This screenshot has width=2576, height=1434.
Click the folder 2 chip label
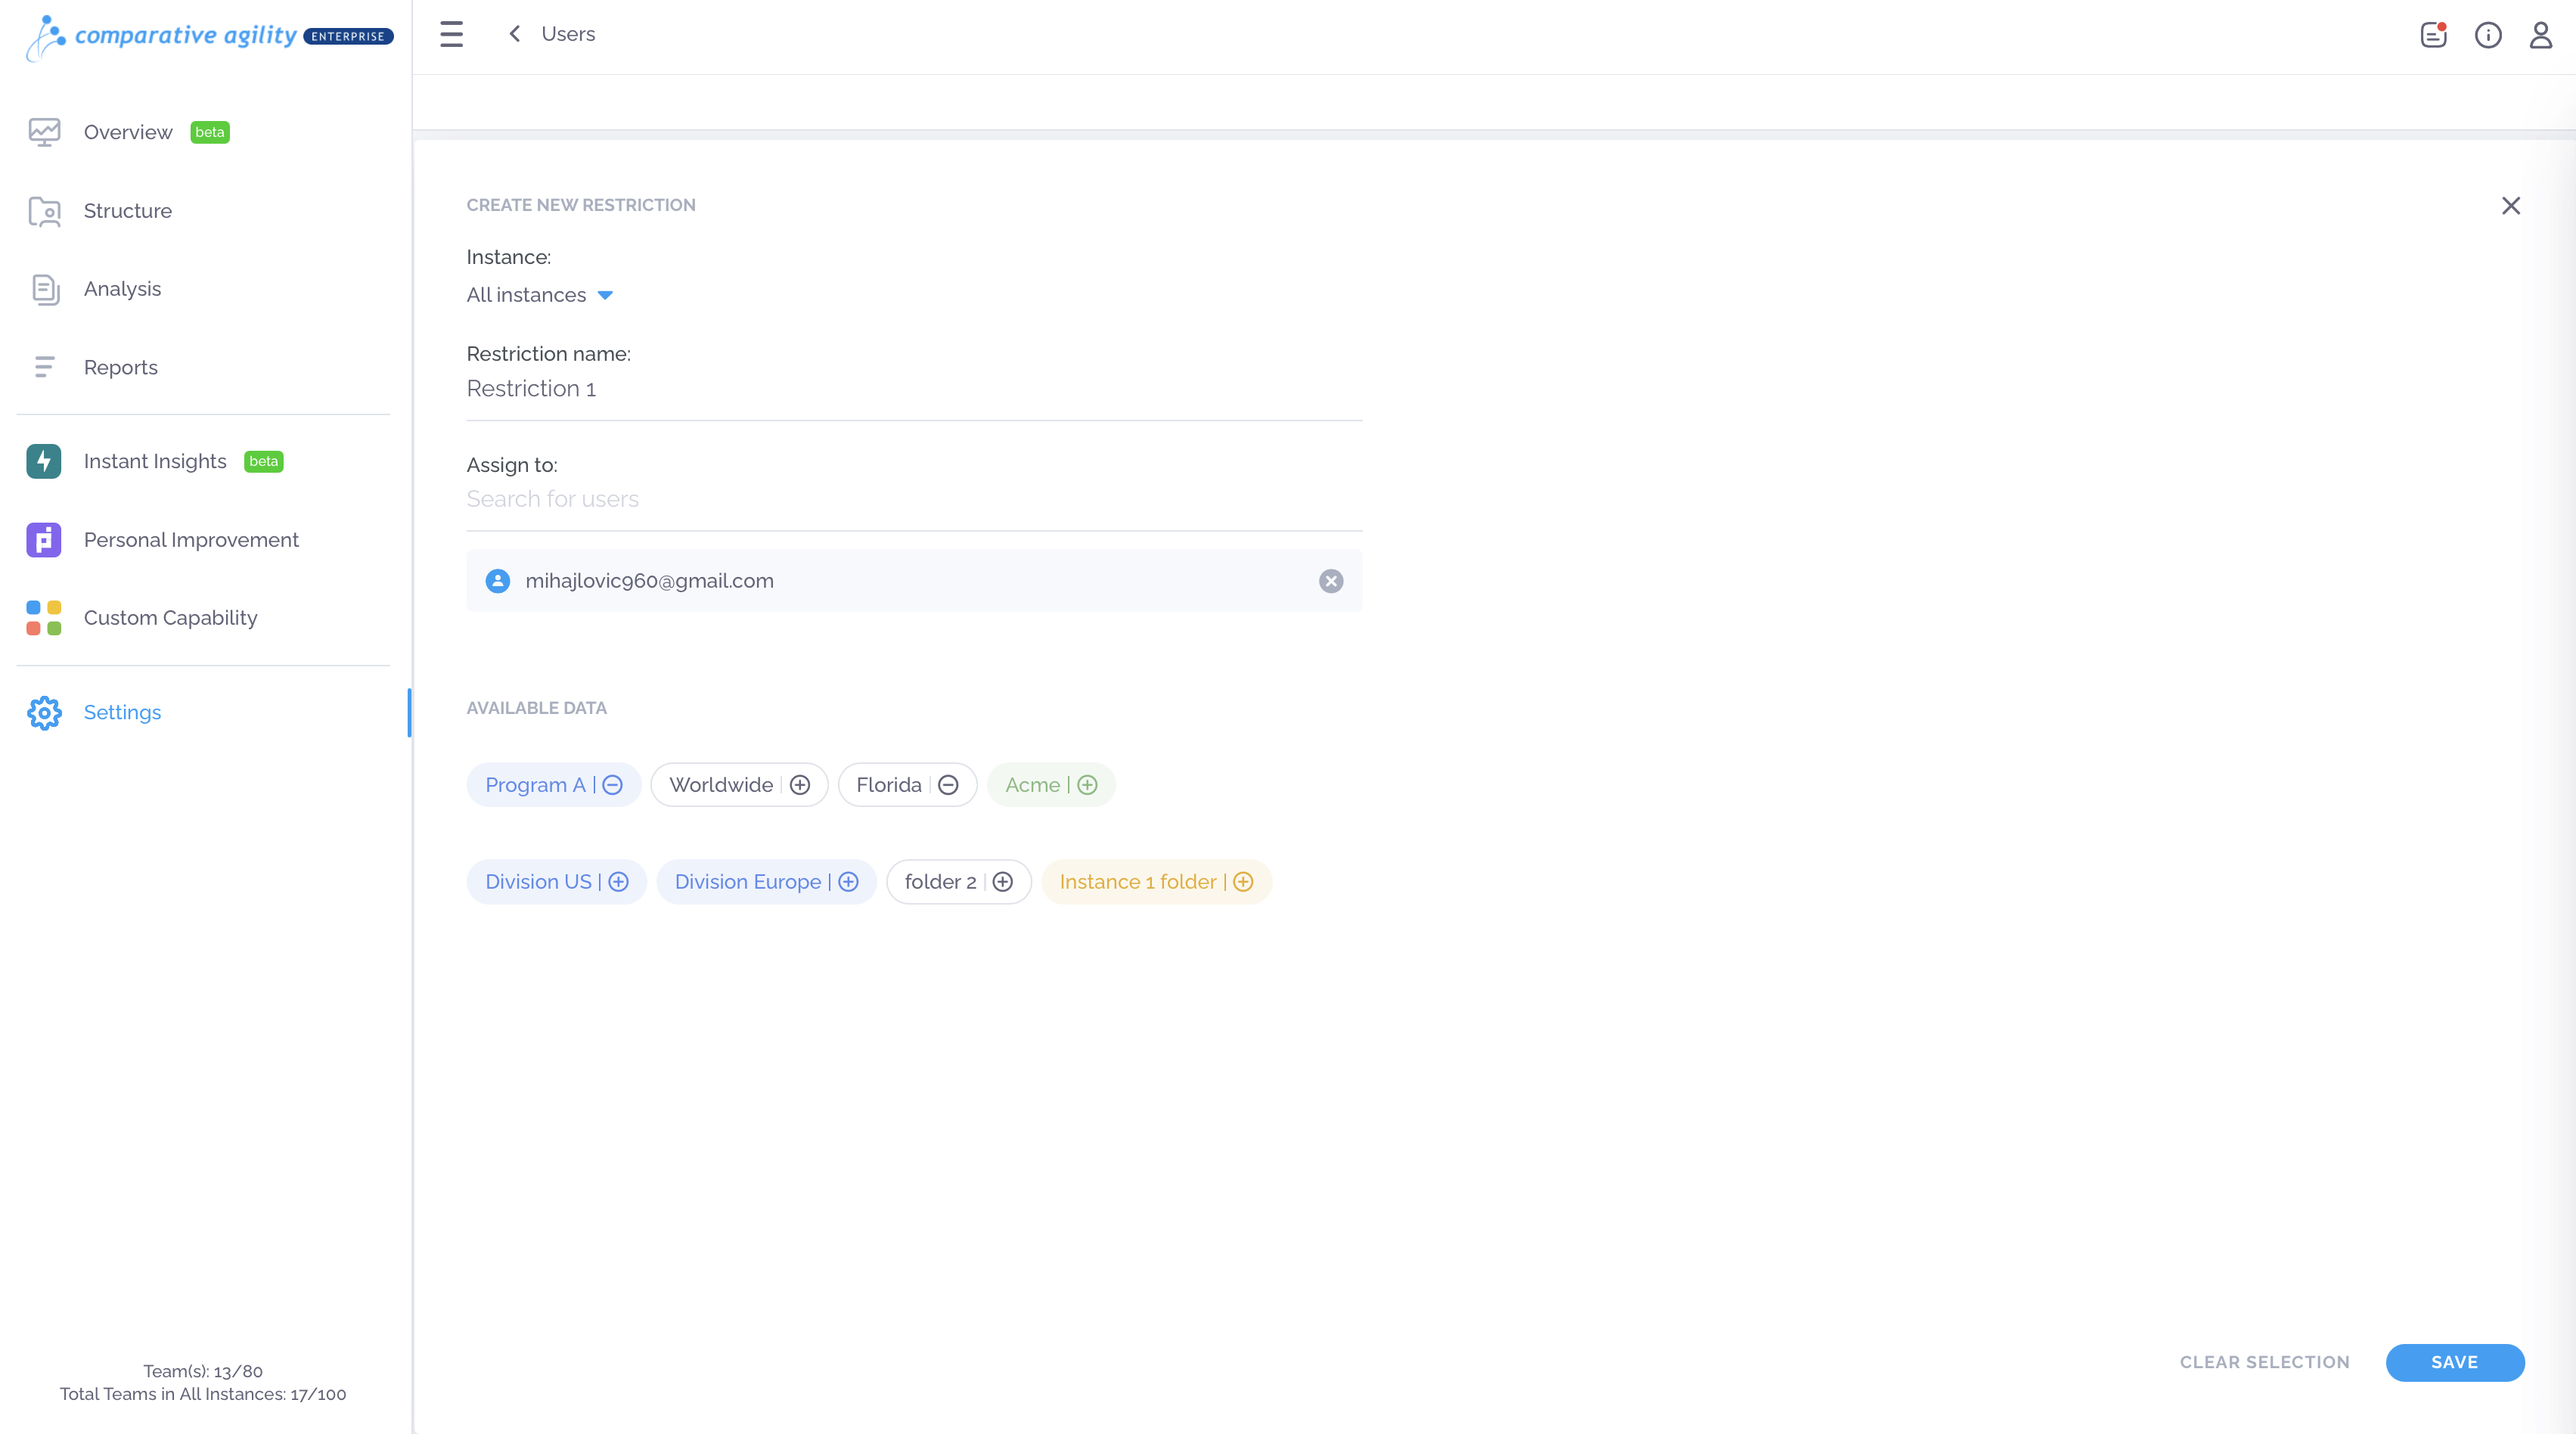pos(941,882)
